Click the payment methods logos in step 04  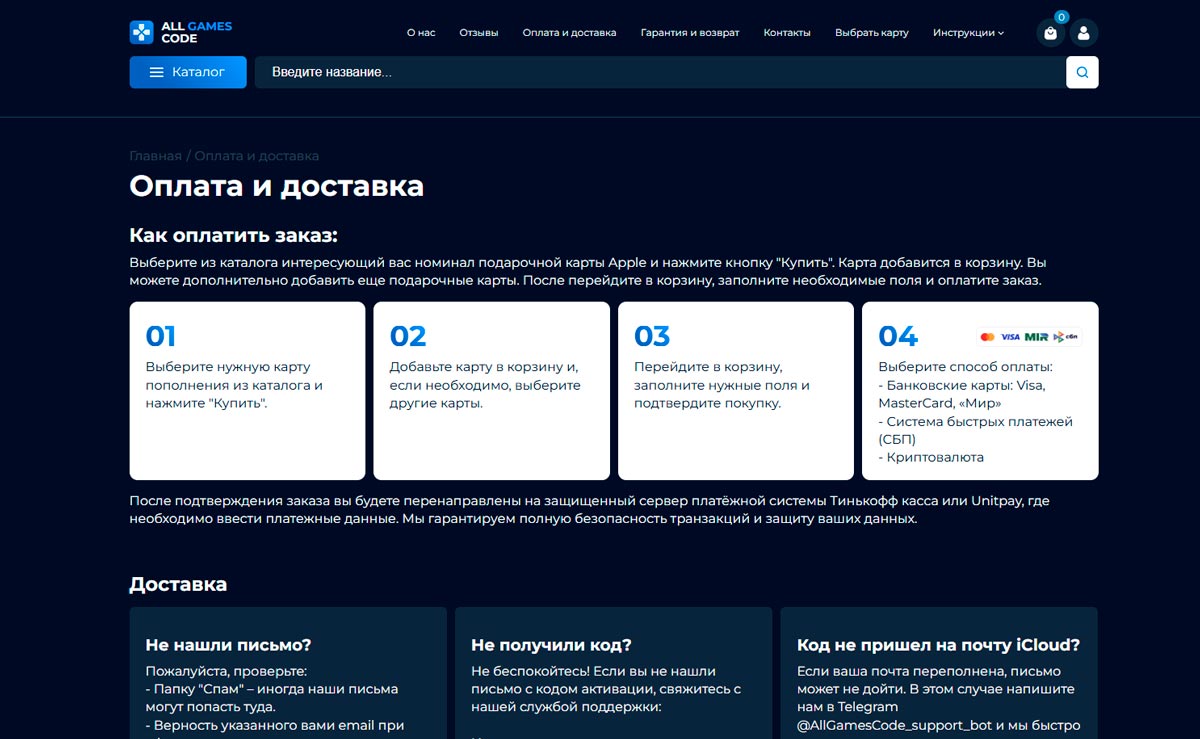click(x=1029, y=337)
